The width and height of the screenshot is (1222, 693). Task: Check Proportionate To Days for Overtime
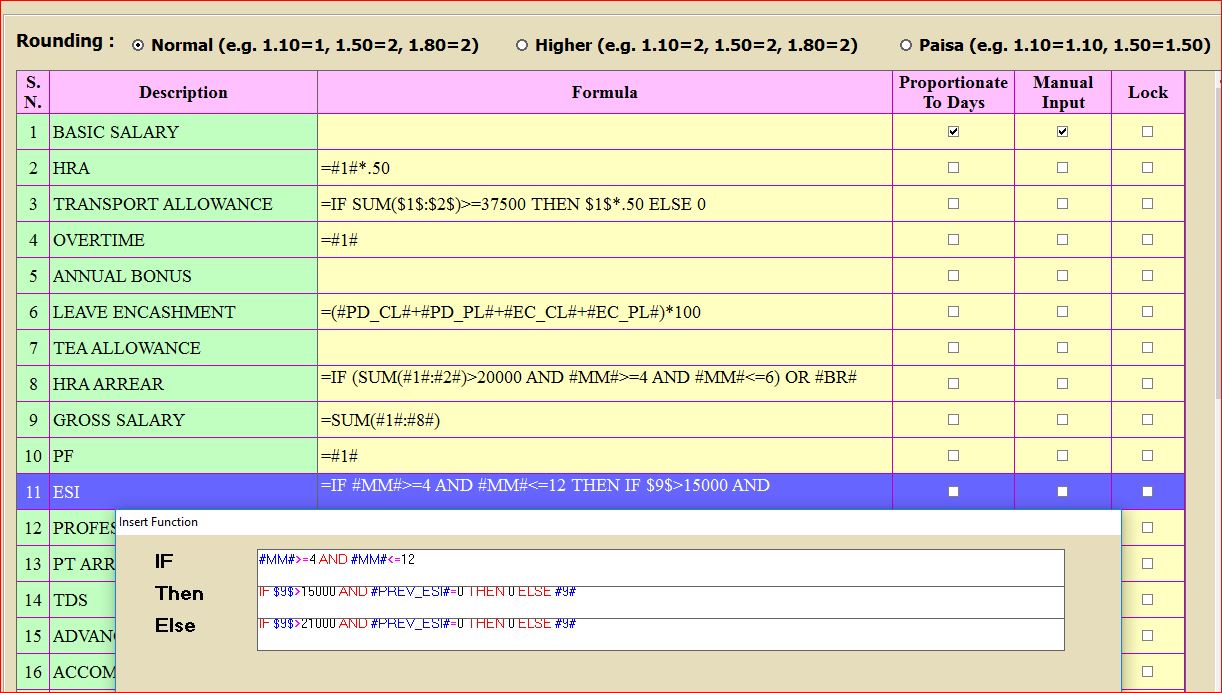(953, 240)
